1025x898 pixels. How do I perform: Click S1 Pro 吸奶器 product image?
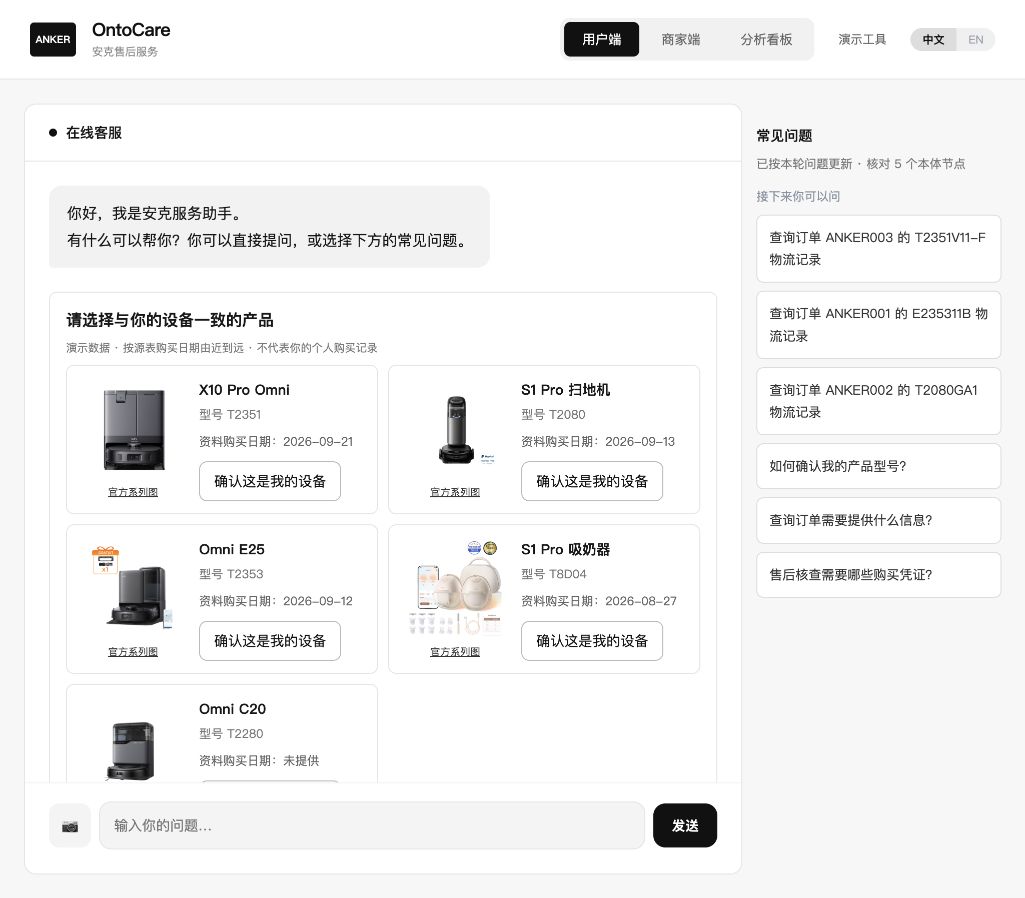456,588
